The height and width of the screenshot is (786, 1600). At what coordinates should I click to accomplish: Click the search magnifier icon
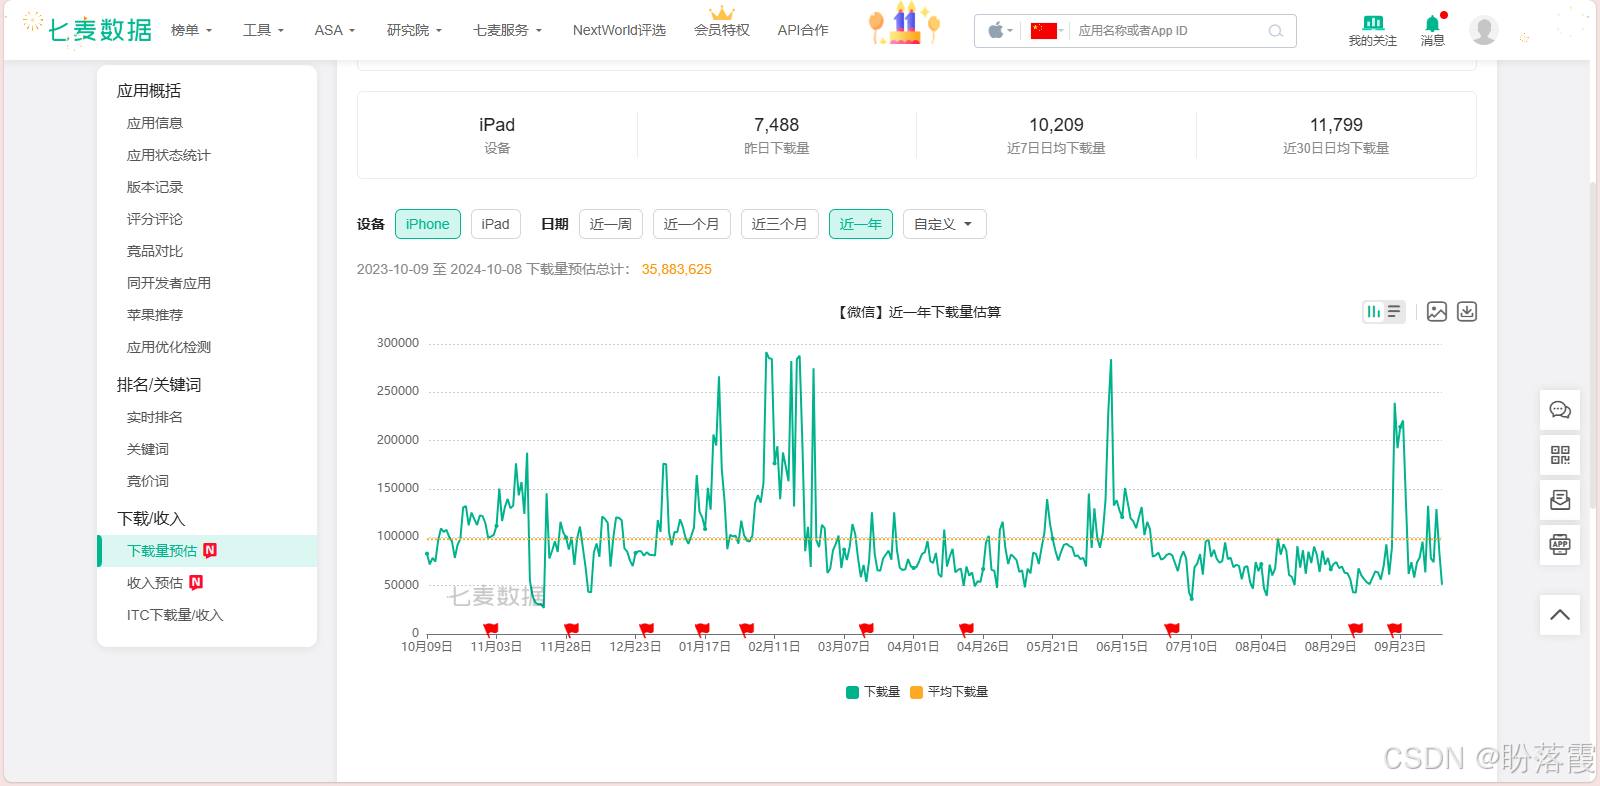click(1276, 31)
